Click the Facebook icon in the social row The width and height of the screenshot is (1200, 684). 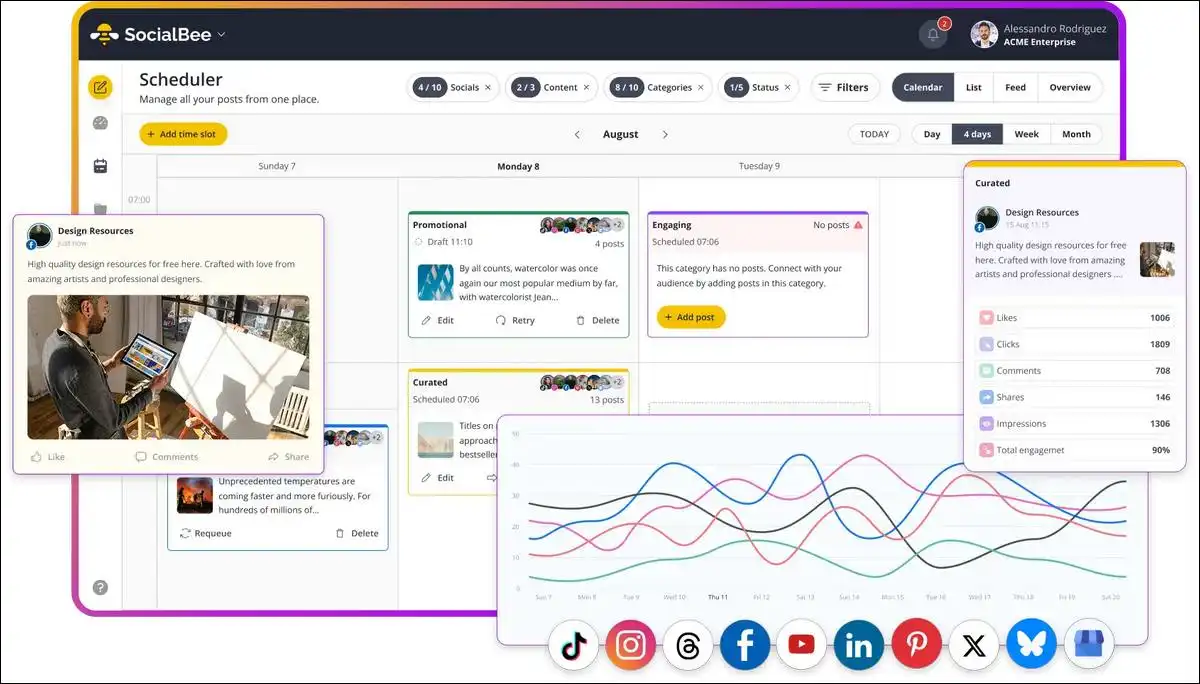click(745, 646)
